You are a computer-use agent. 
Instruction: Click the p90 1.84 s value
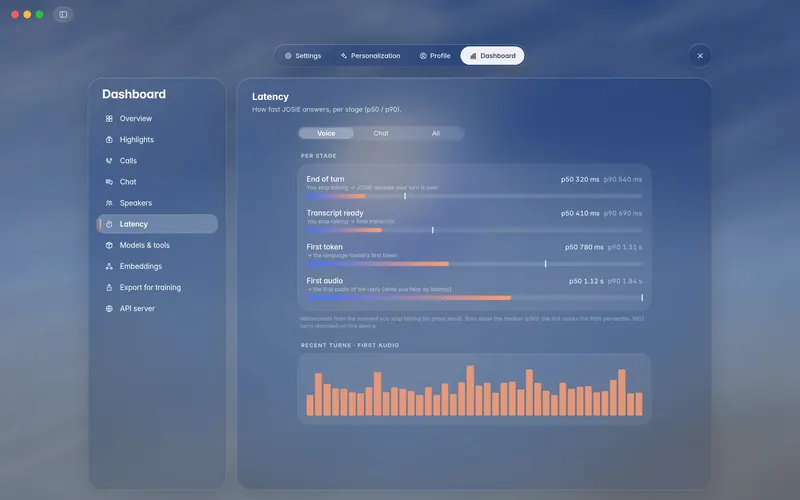point(625,281)
